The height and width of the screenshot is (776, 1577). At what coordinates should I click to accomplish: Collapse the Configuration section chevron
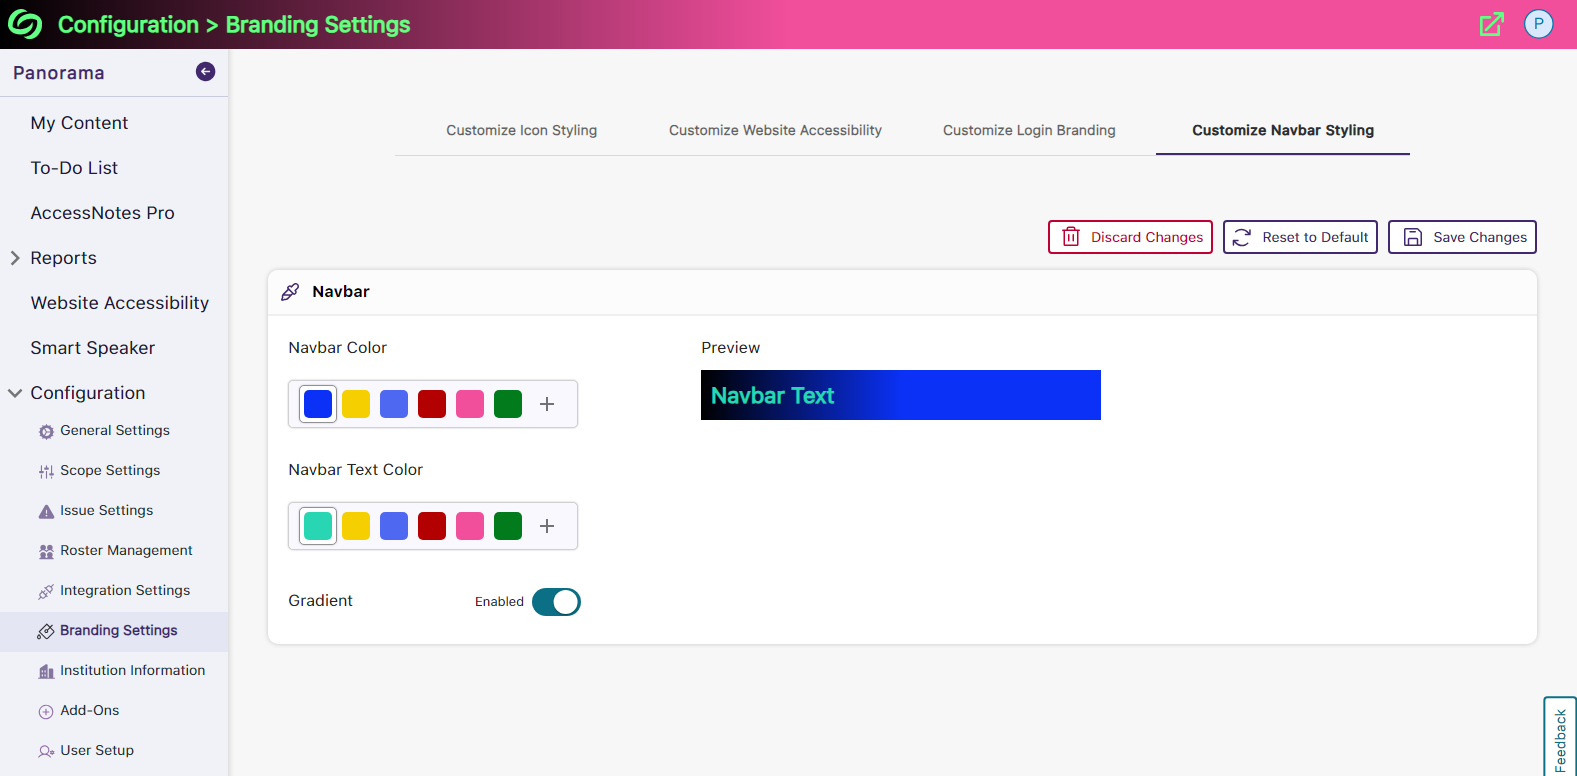pos(15,393)
